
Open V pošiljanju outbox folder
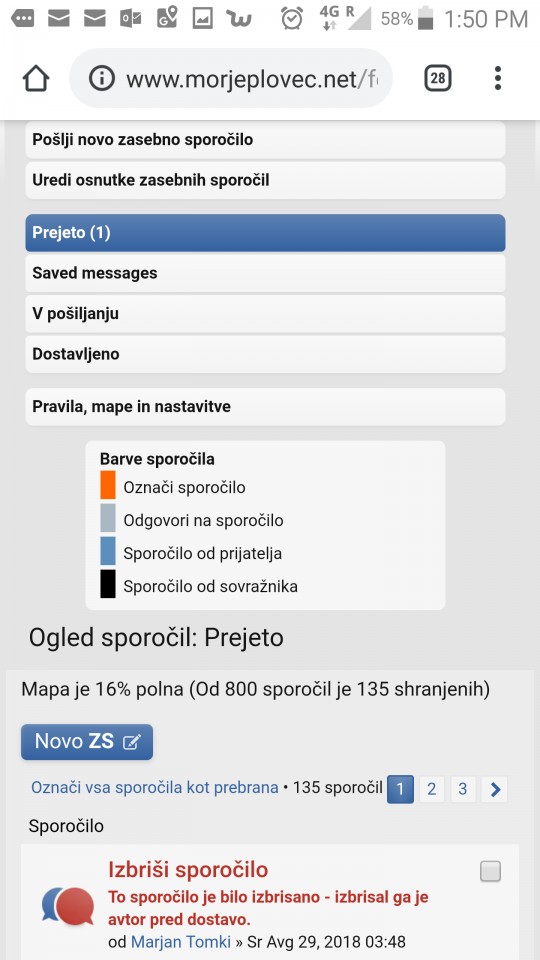click(x=265, y=314)
